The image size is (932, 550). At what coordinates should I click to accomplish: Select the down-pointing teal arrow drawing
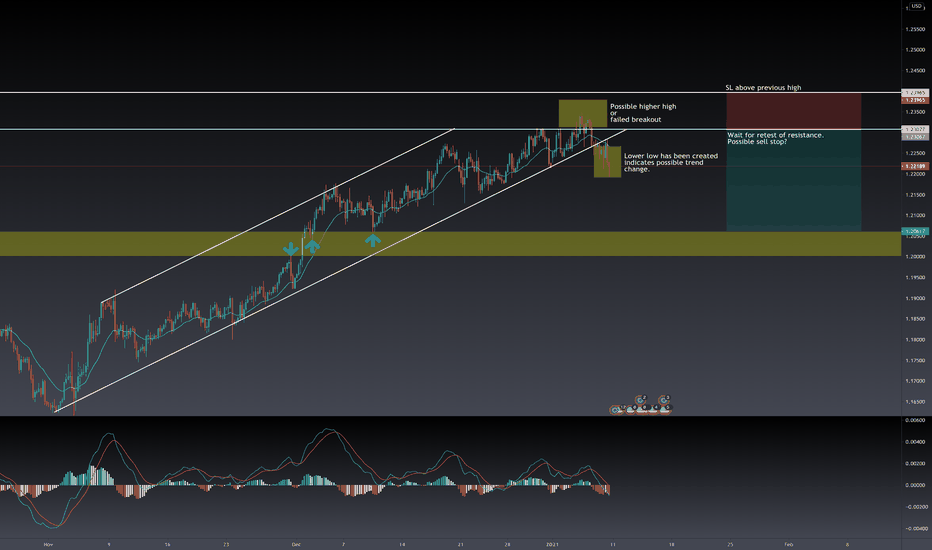pyautogui.click(x=290, y=249)
